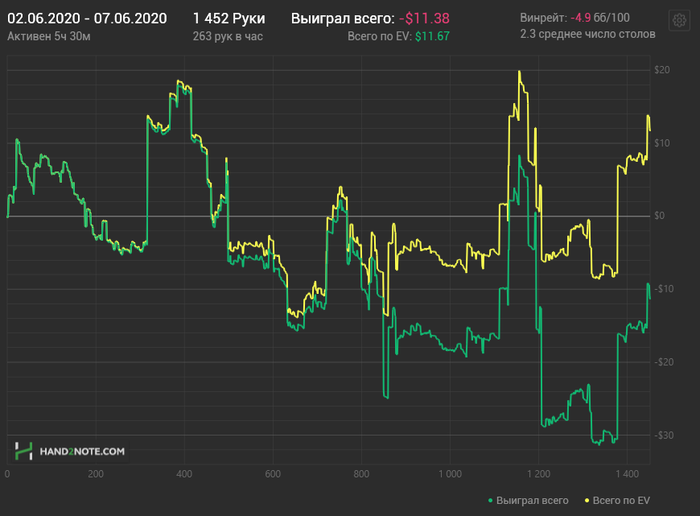Click the 1 200 x-axis label
700x516 pixels.
[538, 474]
